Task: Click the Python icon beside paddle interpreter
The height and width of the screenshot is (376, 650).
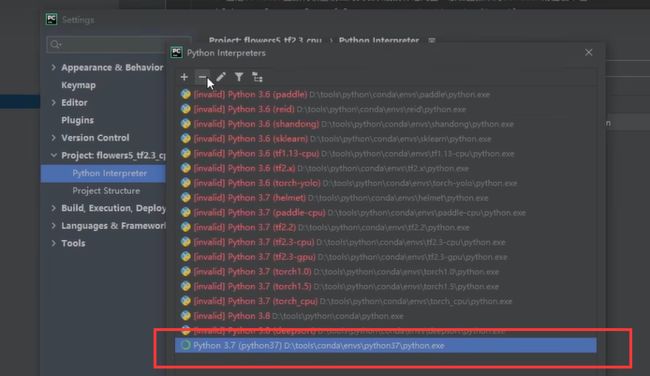Action: point(185,95)
